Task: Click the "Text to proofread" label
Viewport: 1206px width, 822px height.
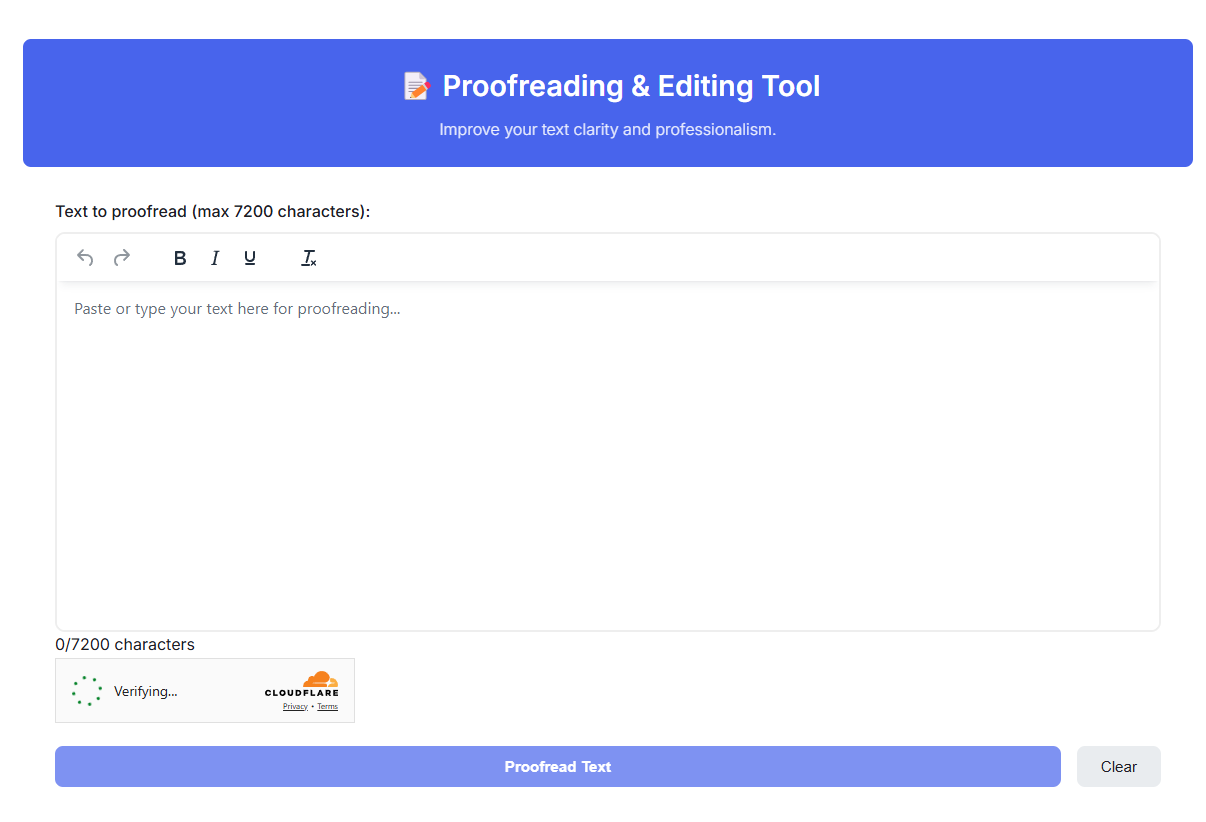Action: click(213, 212)
